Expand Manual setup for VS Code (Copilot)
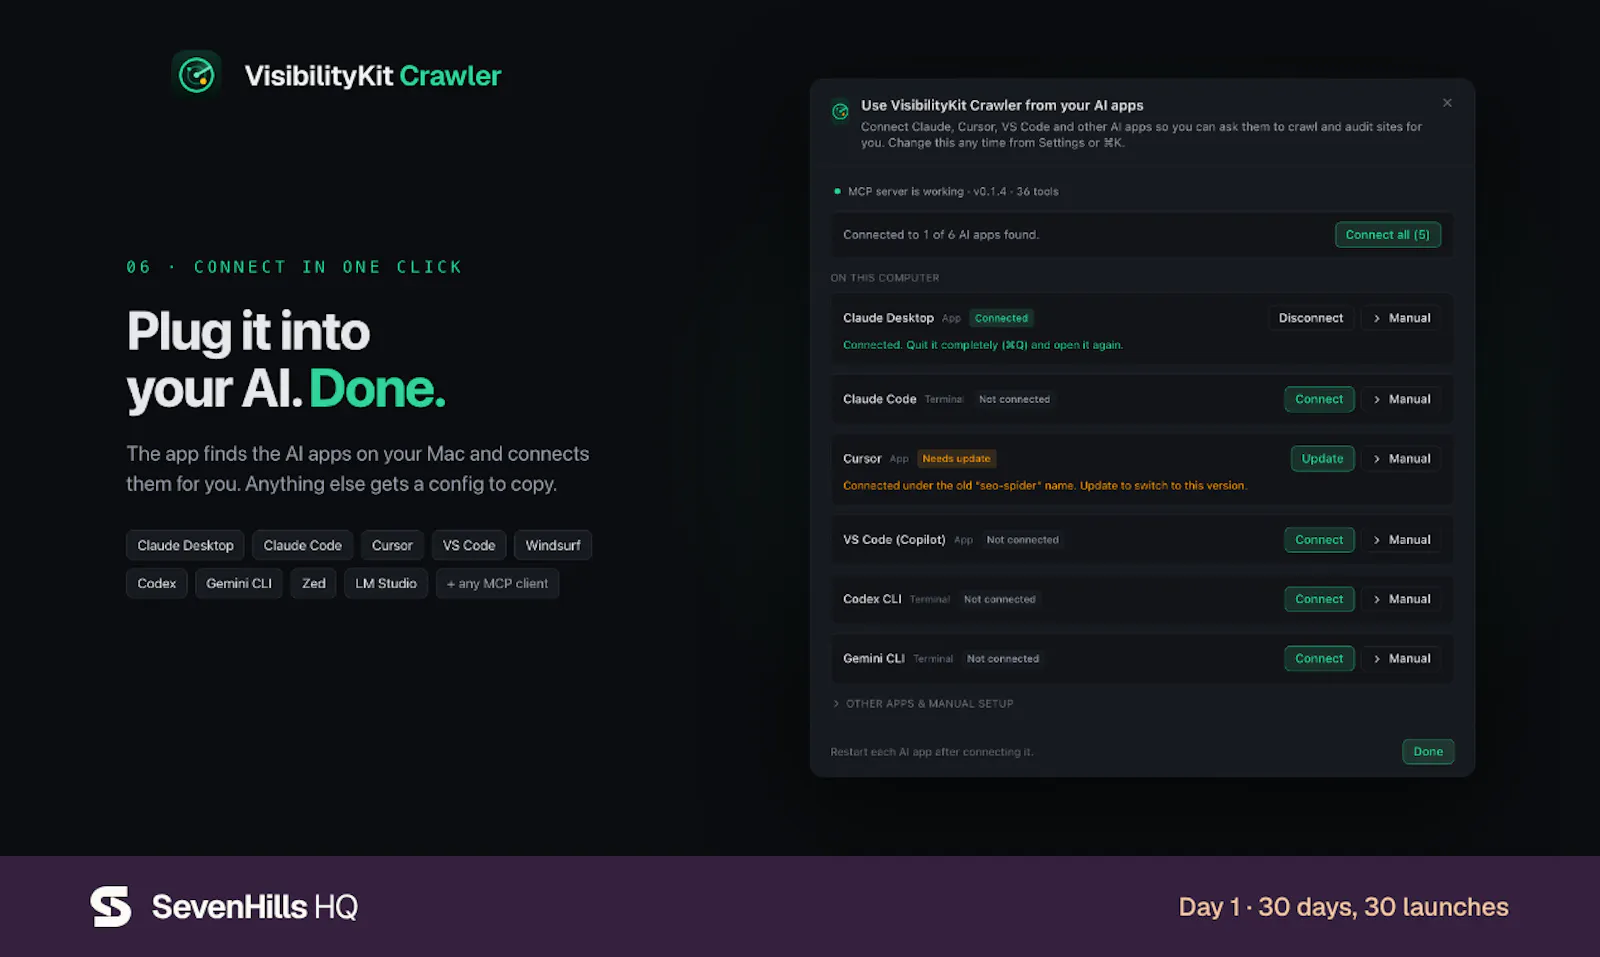The height and width of the screenshot is (957, 1600). [x=1401, y=540]
